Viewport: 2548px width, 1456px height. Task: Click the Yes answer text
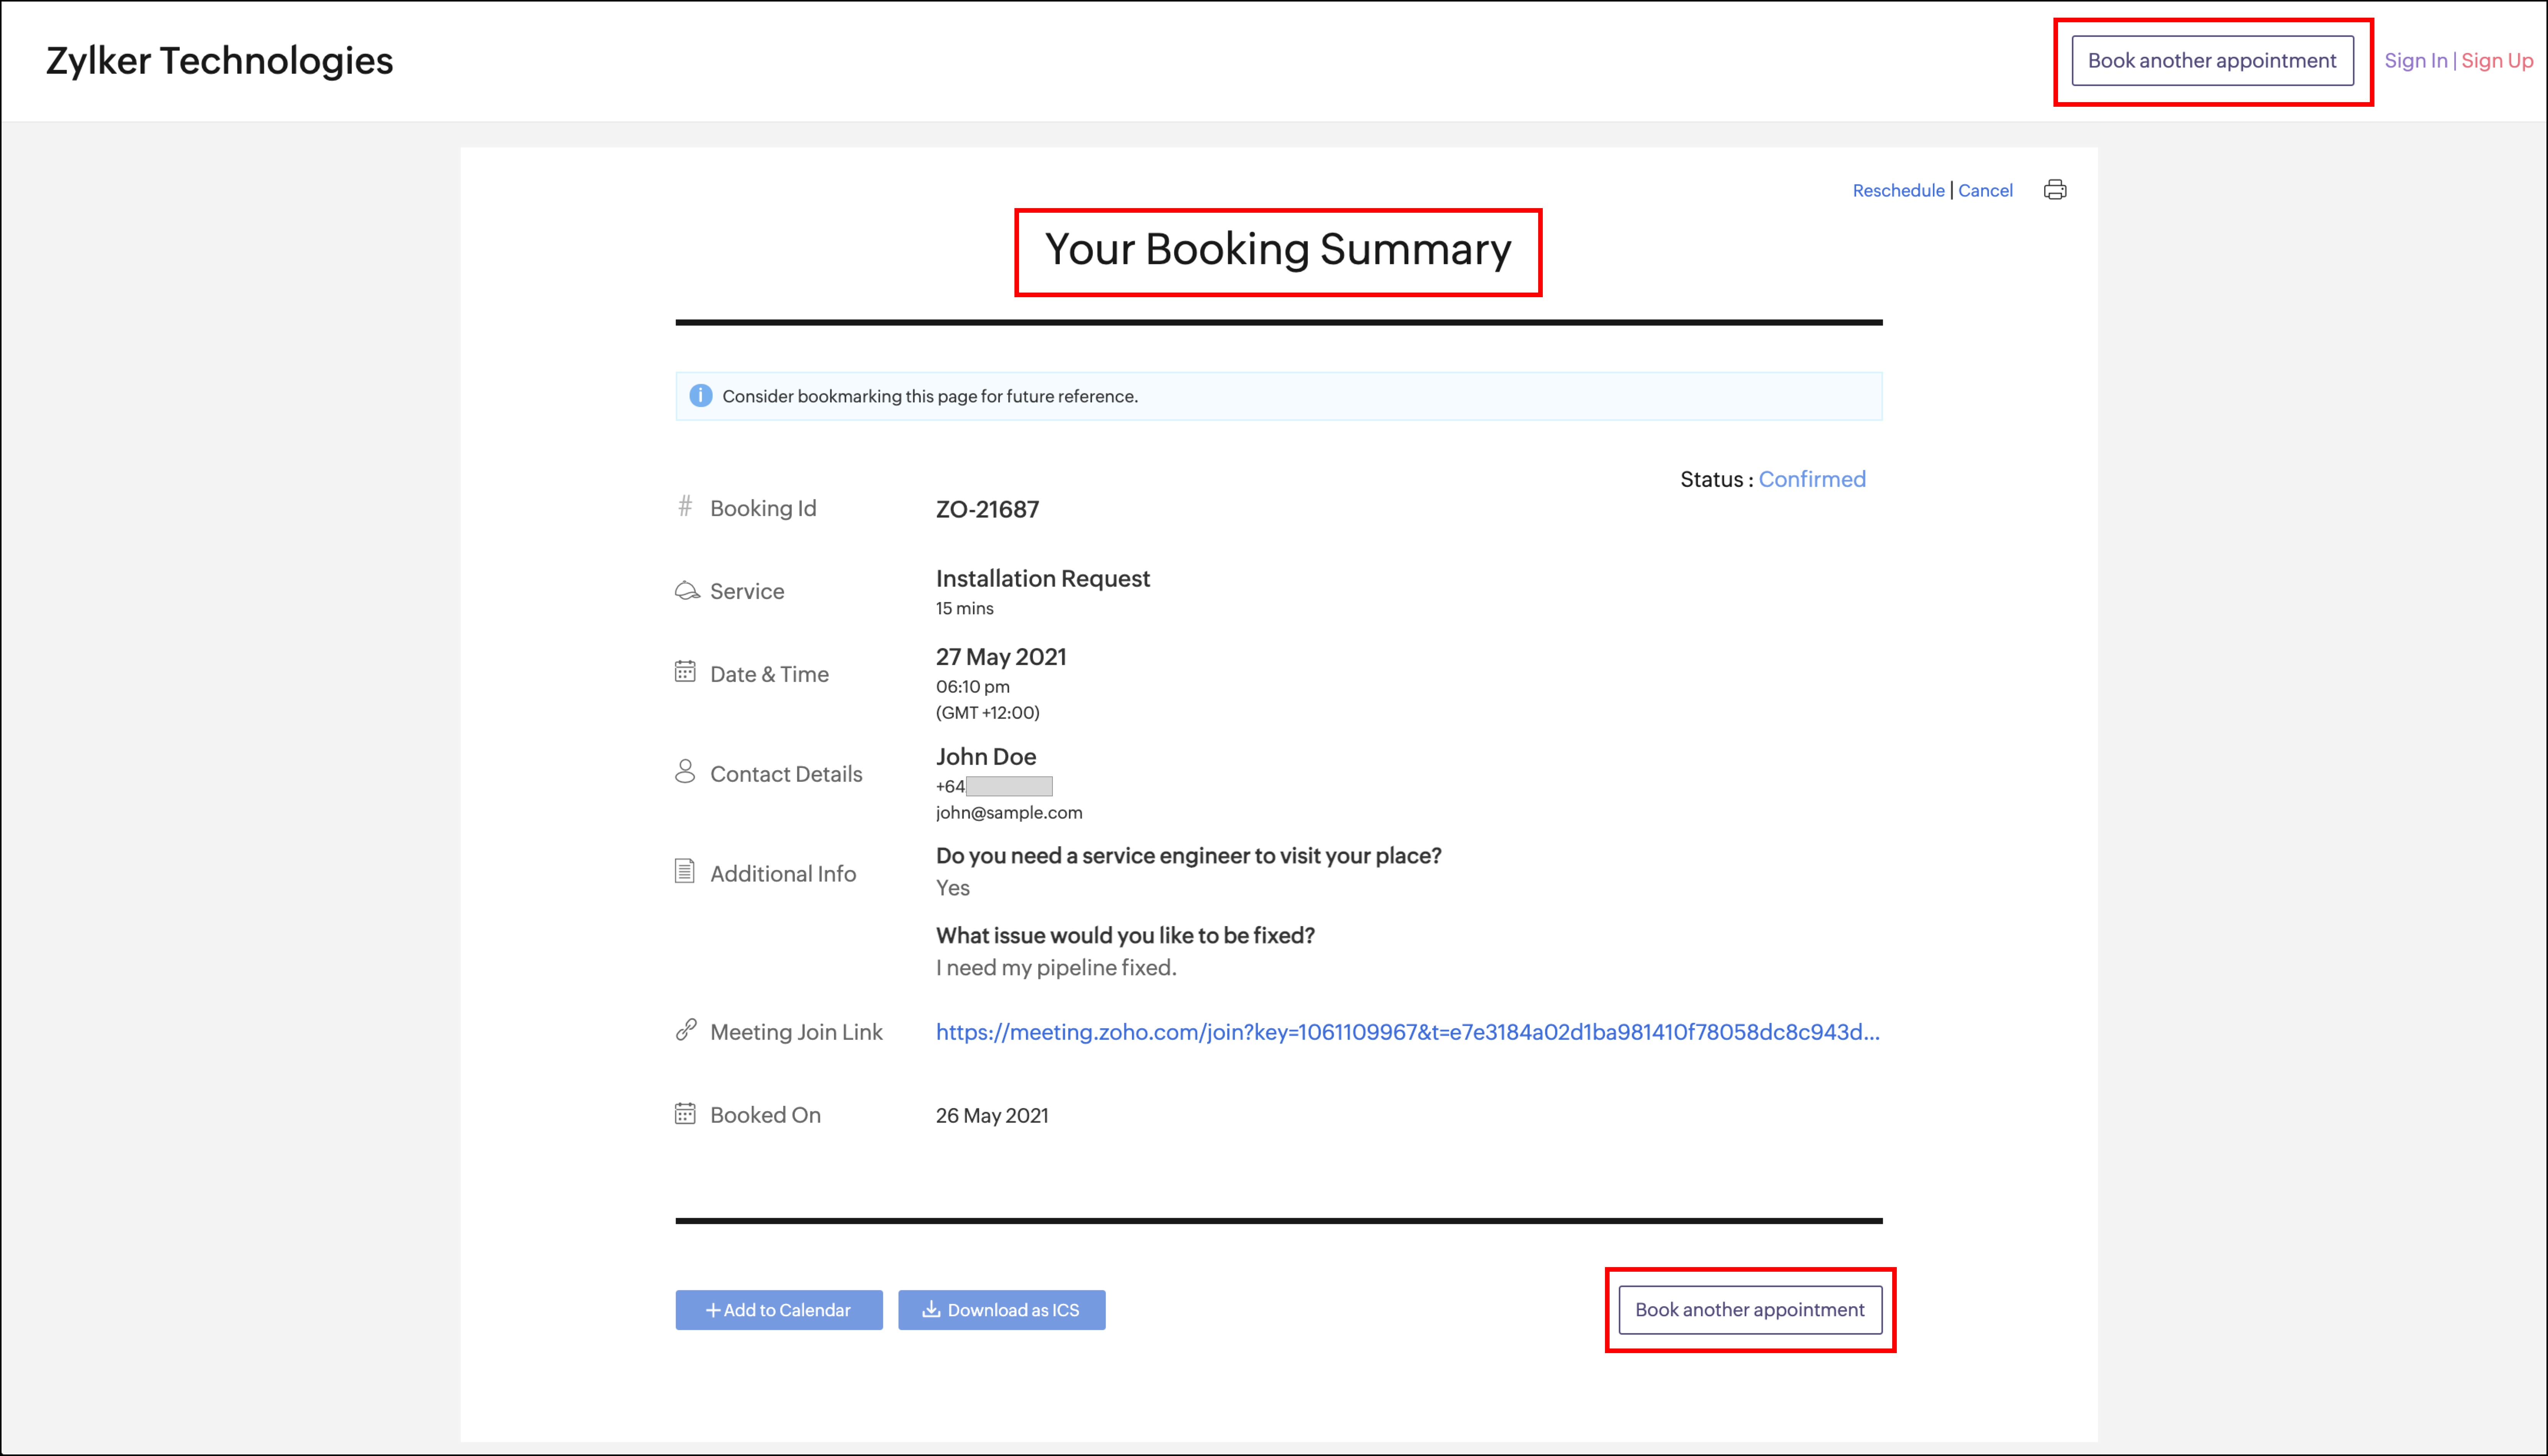[x=953, y=888]
